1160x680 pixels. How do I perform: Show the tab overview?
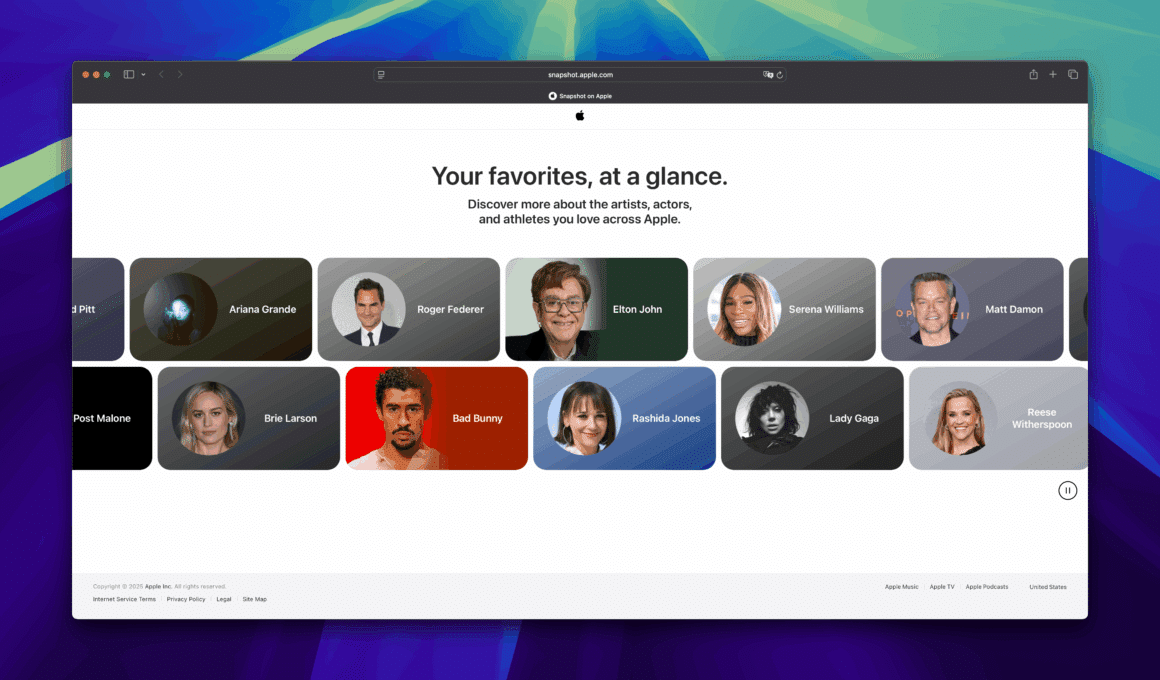coord(1073,74)
